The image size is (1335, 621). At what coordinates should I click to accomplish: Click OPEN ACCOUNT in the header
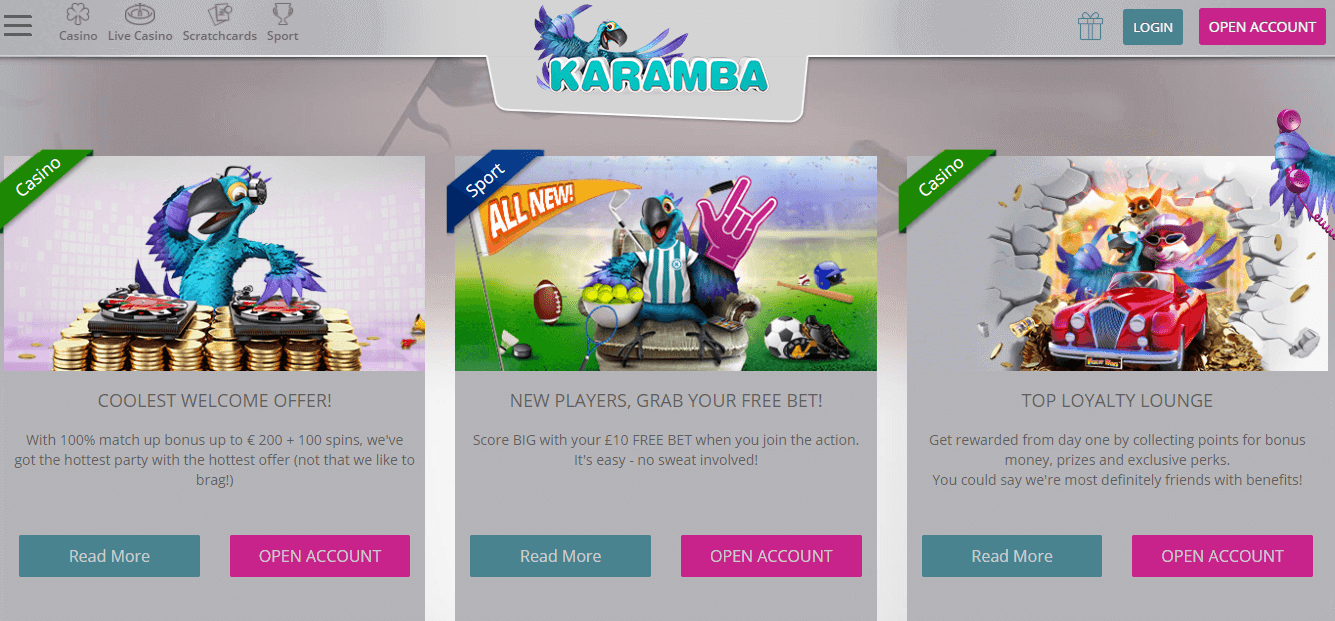coord(1262,27)
